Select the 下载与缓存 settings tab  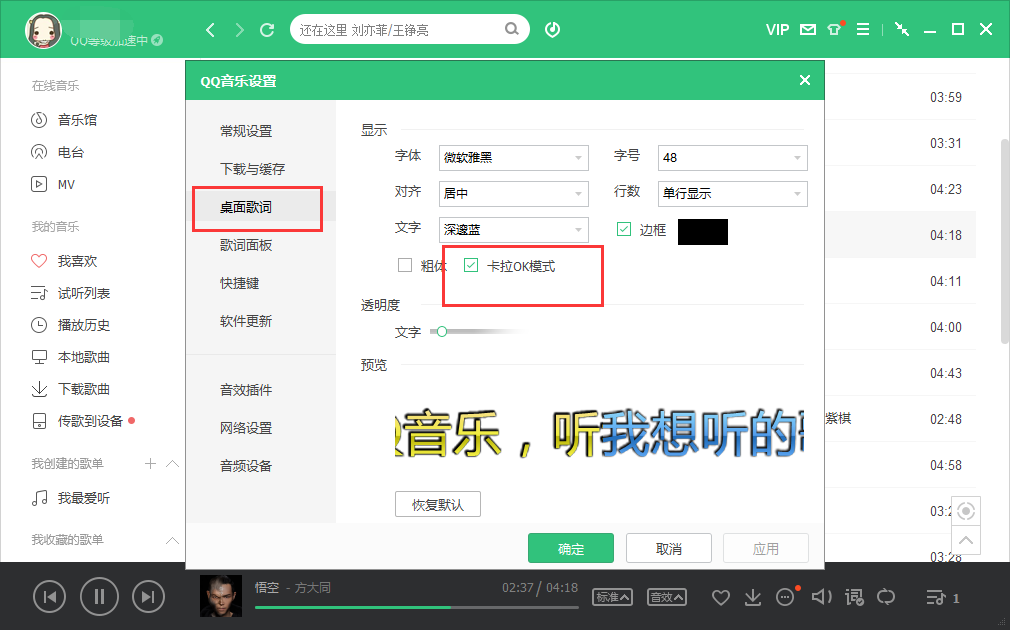pyautogui.click(x=252, y=169)
